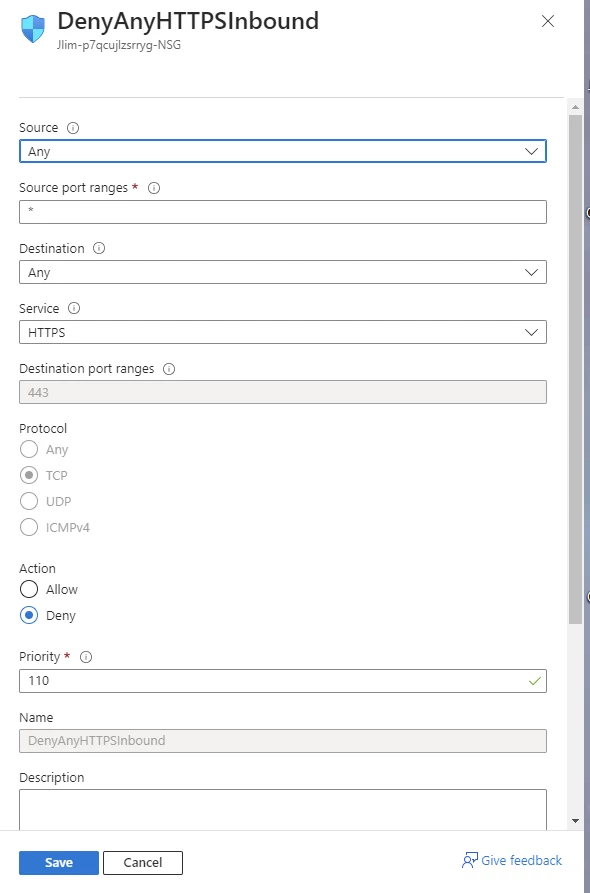The height and width of the screenshot is (893, 590).
Task: Open the Service dropdown showing HTTPS
Action: 283,332
